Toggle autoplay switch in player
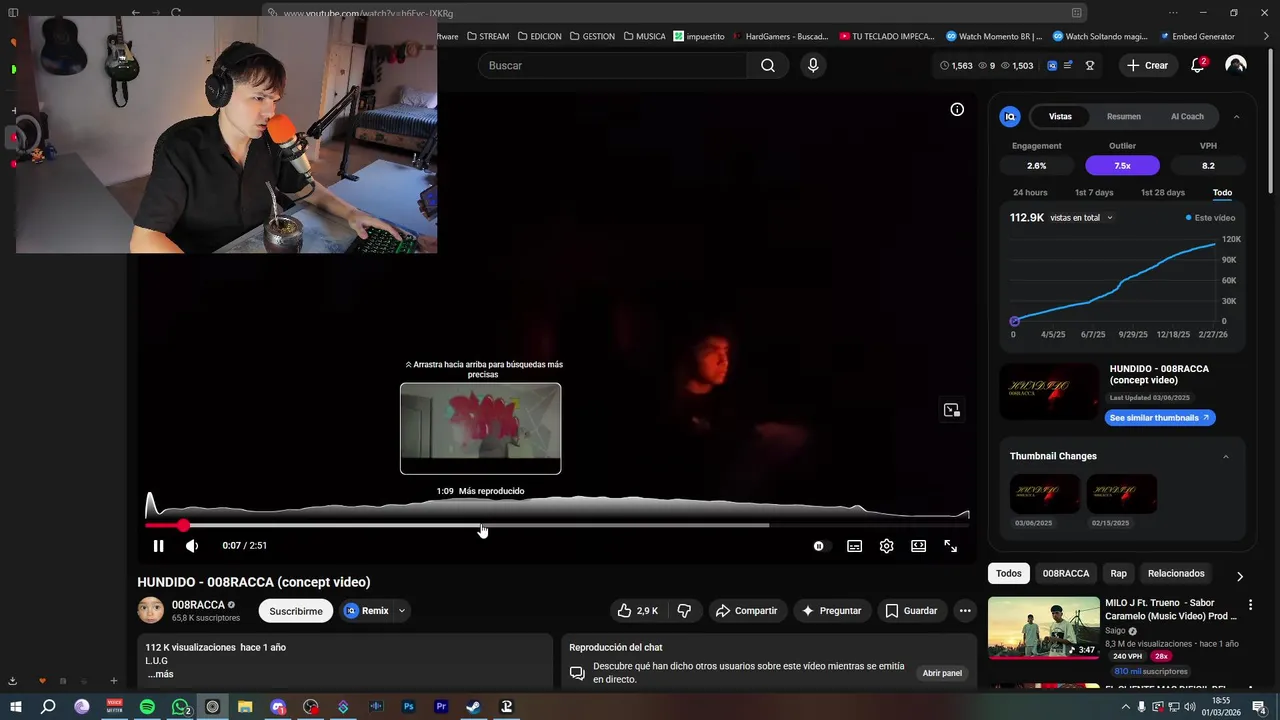The image size is (1280, 720). point(820,546)
